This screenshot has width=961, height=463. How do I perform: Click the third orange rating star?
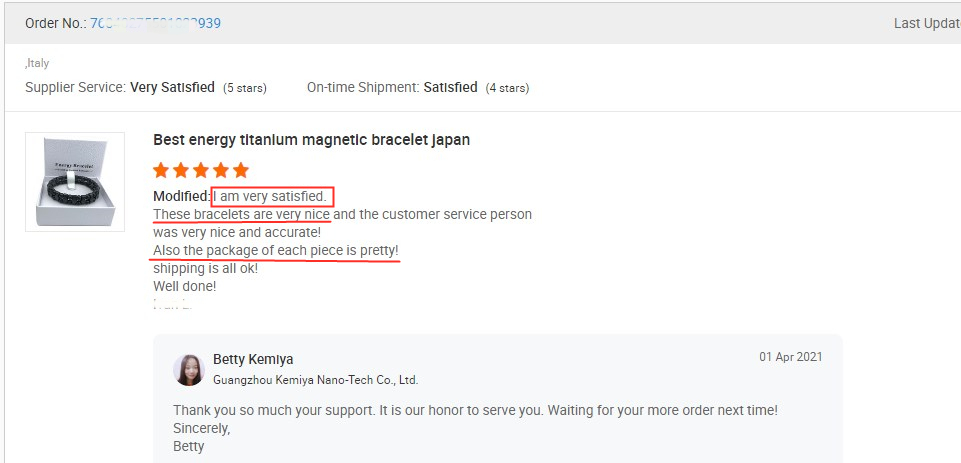pyautogui.click(x=201, y=170)
